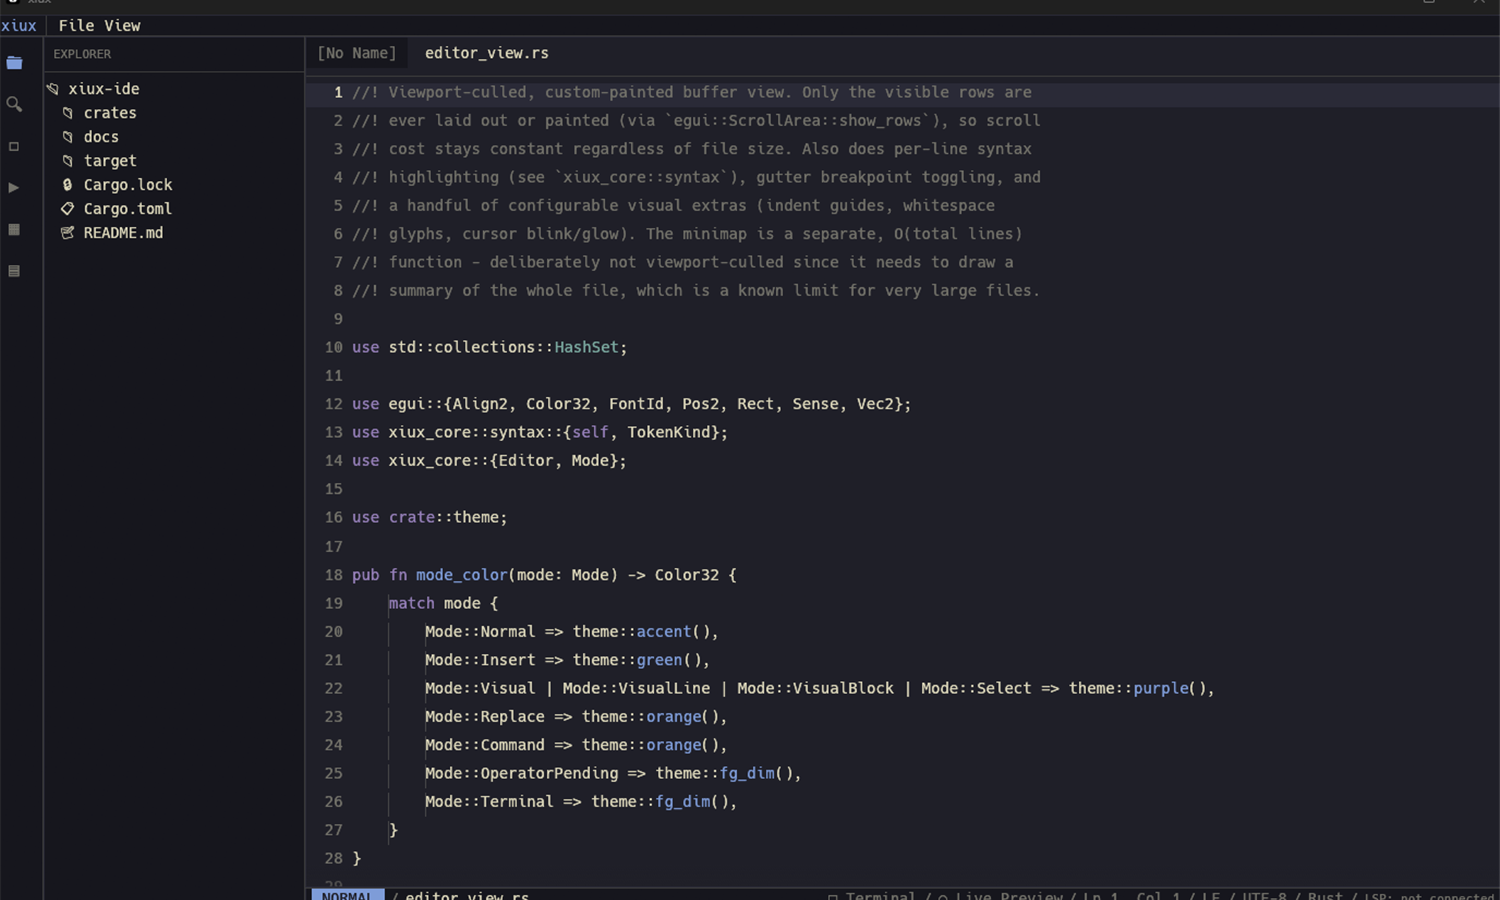
Task: Toggle breakpoint on gutter line 19
Action: click(333, 603)
